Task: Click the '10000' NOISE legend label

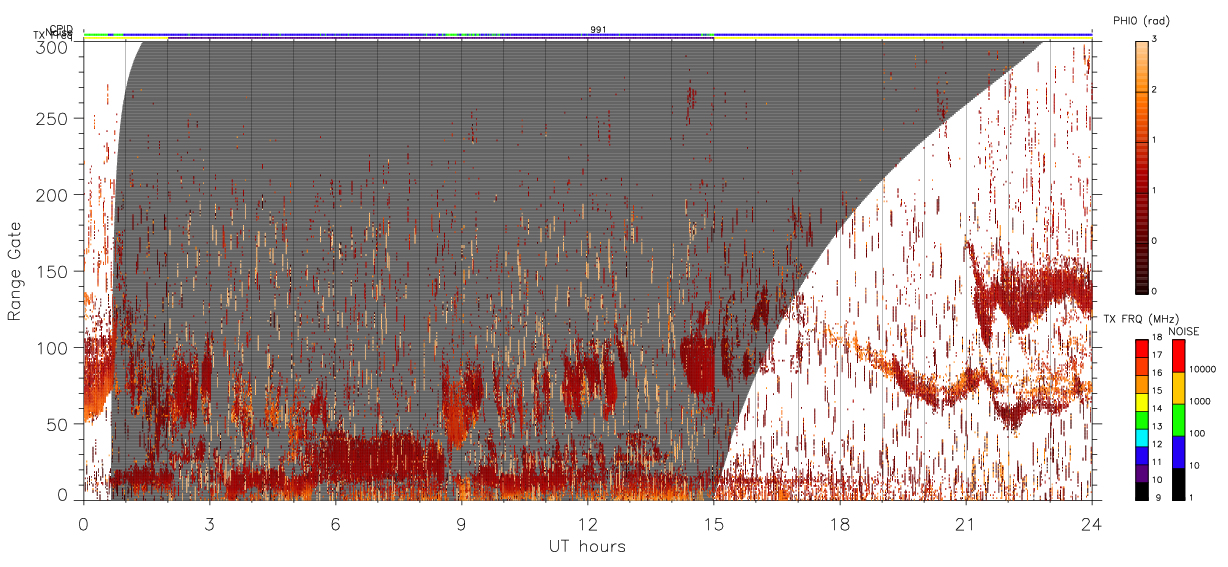Action: pyautogui.click(x=1202, y=369)
